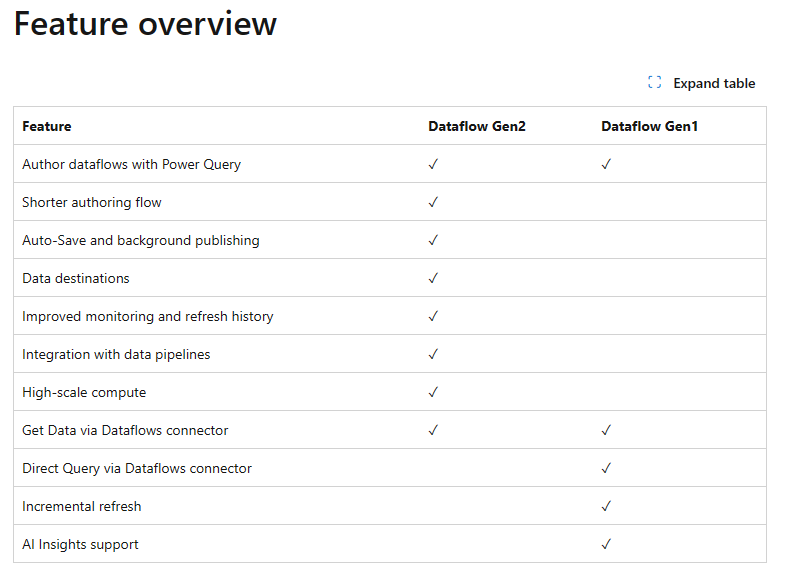
Task: Click Gen1 checkmark for Get Data row
Action: (x=606, y=430)
